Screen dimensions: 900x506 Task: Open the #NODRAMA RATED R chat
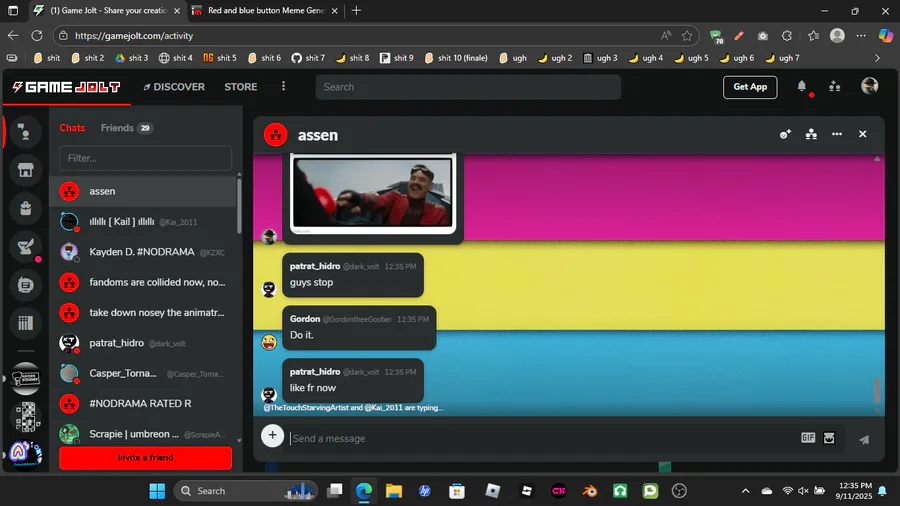click(x=143, y=404)
